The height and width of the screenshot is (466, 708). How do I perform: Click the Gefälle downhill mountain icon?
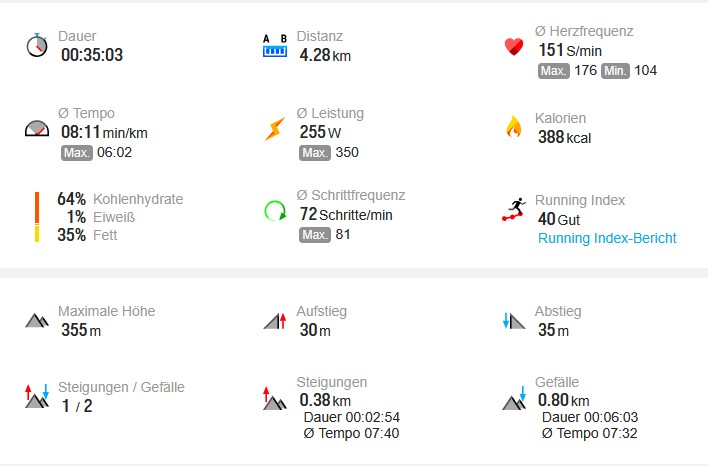[514, 396]
